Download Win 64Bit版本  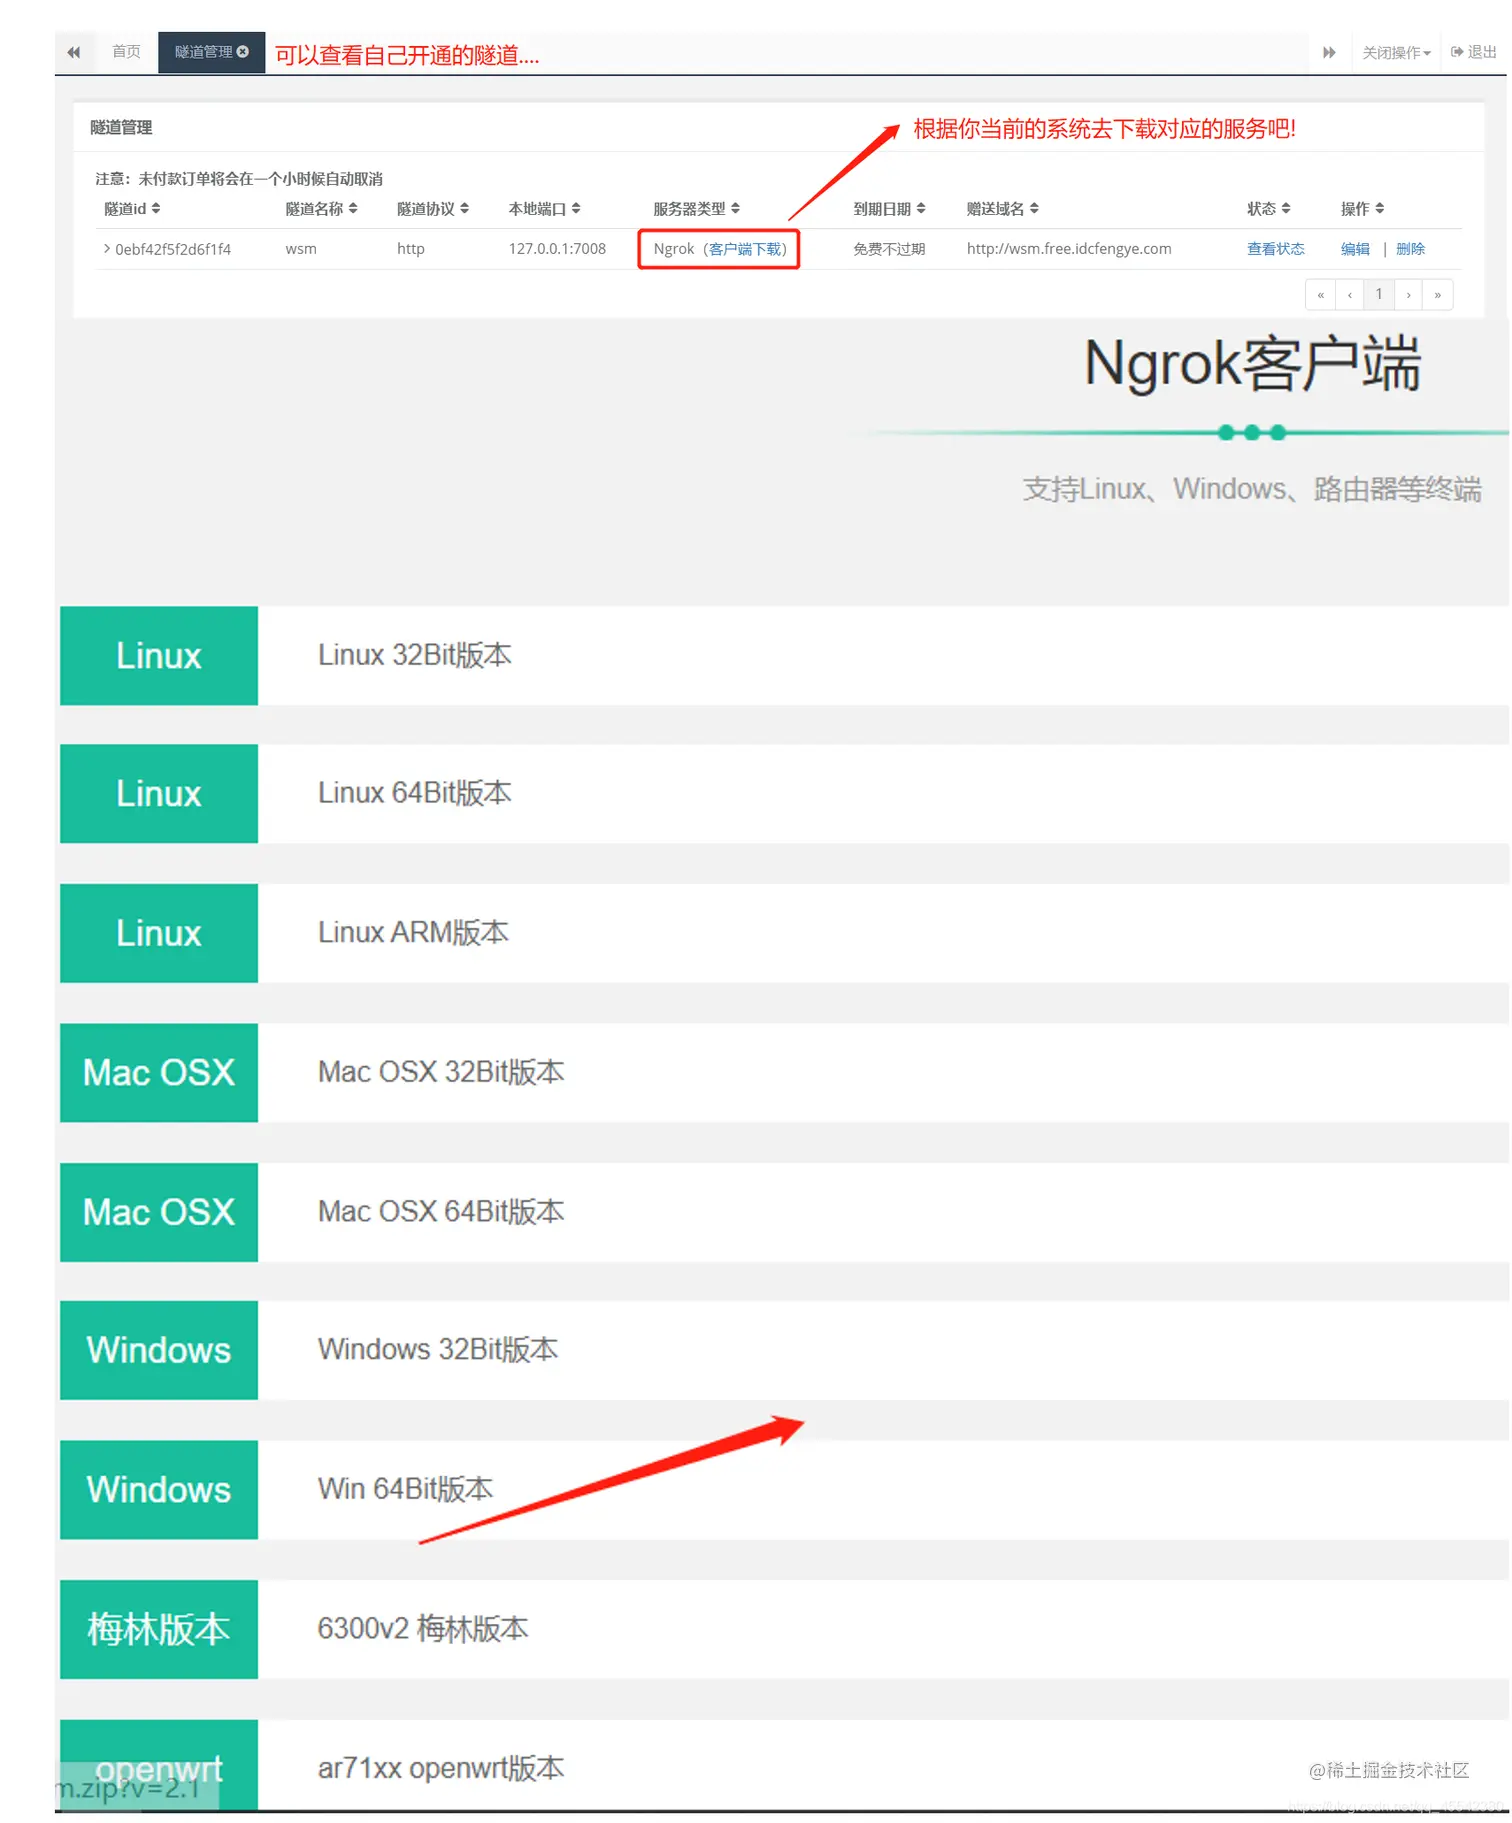(x=405, y=1489)
